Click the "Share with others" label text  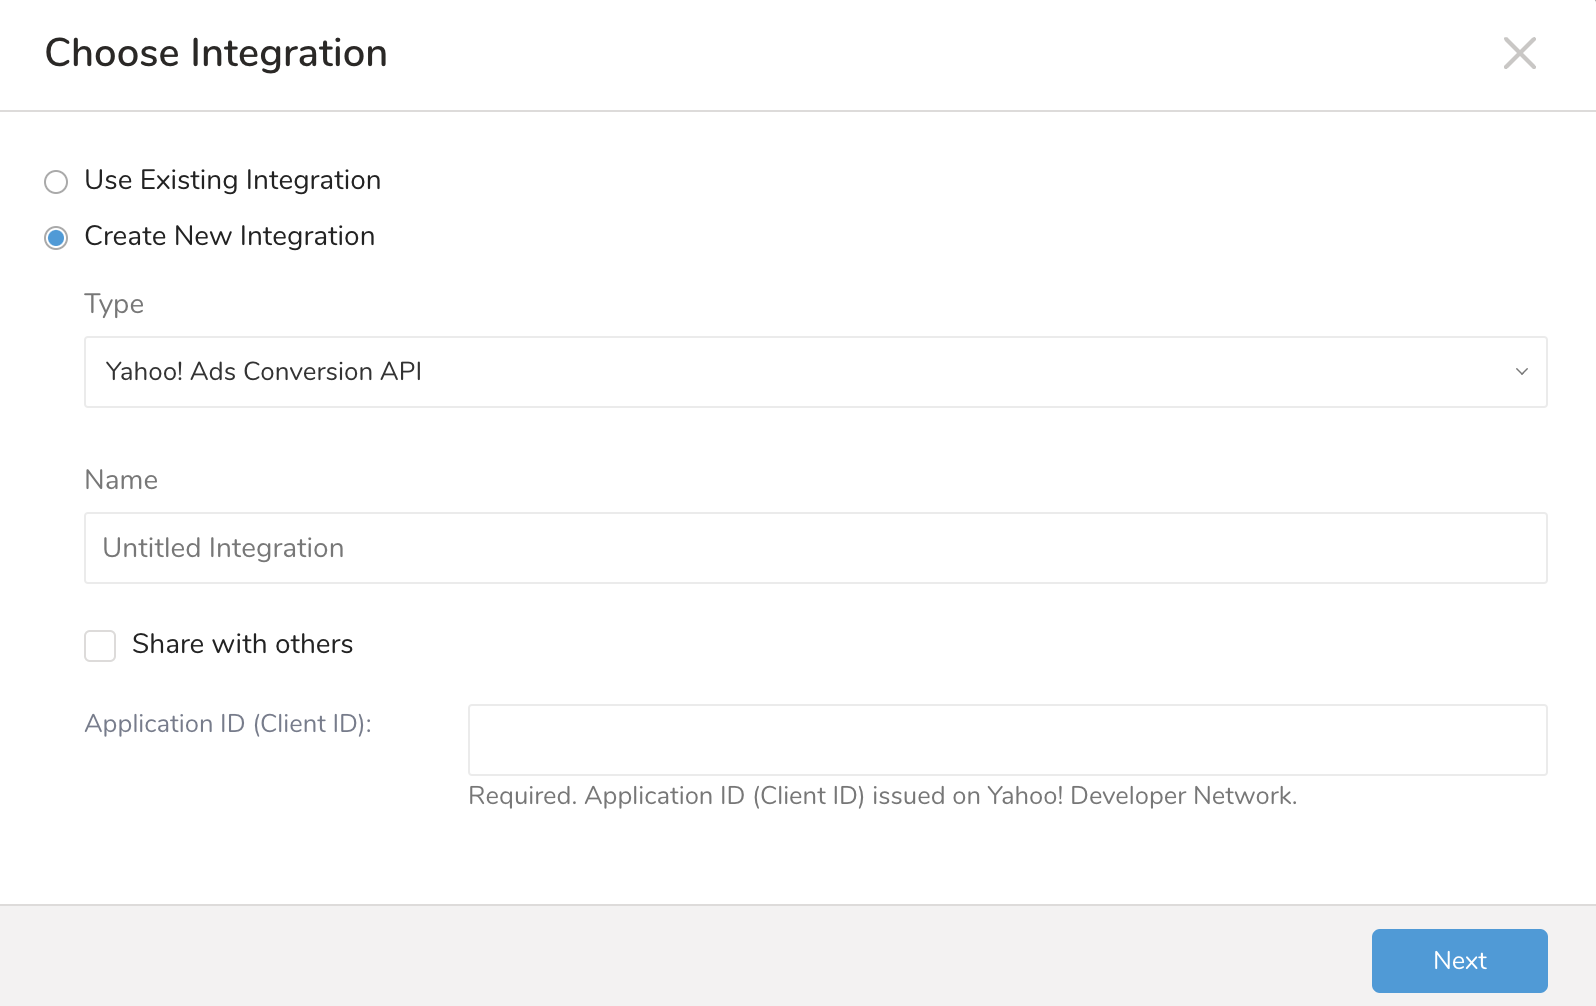point(242,644)
